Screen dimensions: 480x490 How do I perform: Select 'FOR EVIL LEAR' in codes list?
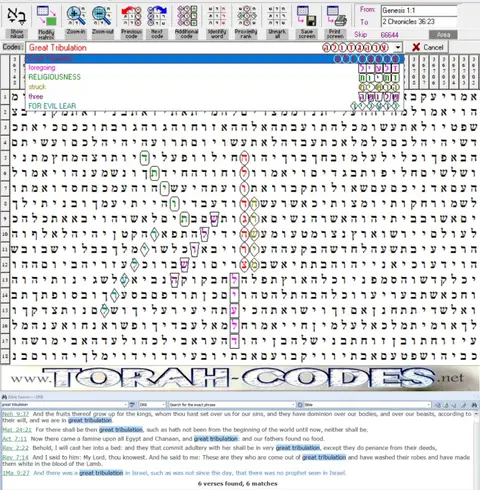(215, 106)
